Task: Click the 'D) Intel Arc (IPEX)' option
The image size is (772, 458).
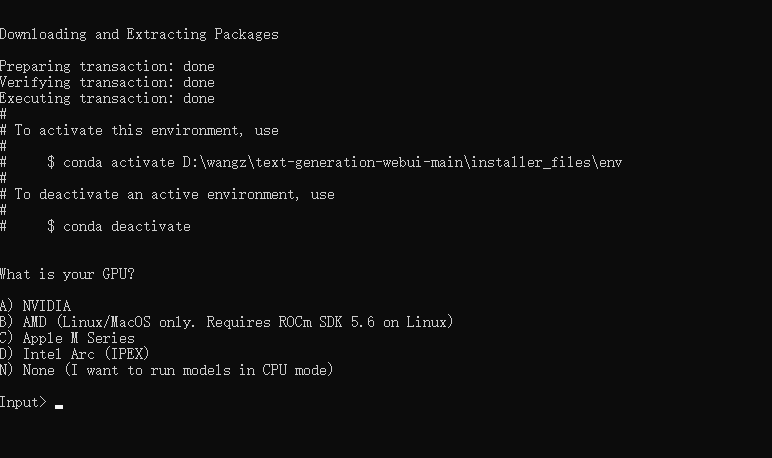Action: (x=75, y=354)
